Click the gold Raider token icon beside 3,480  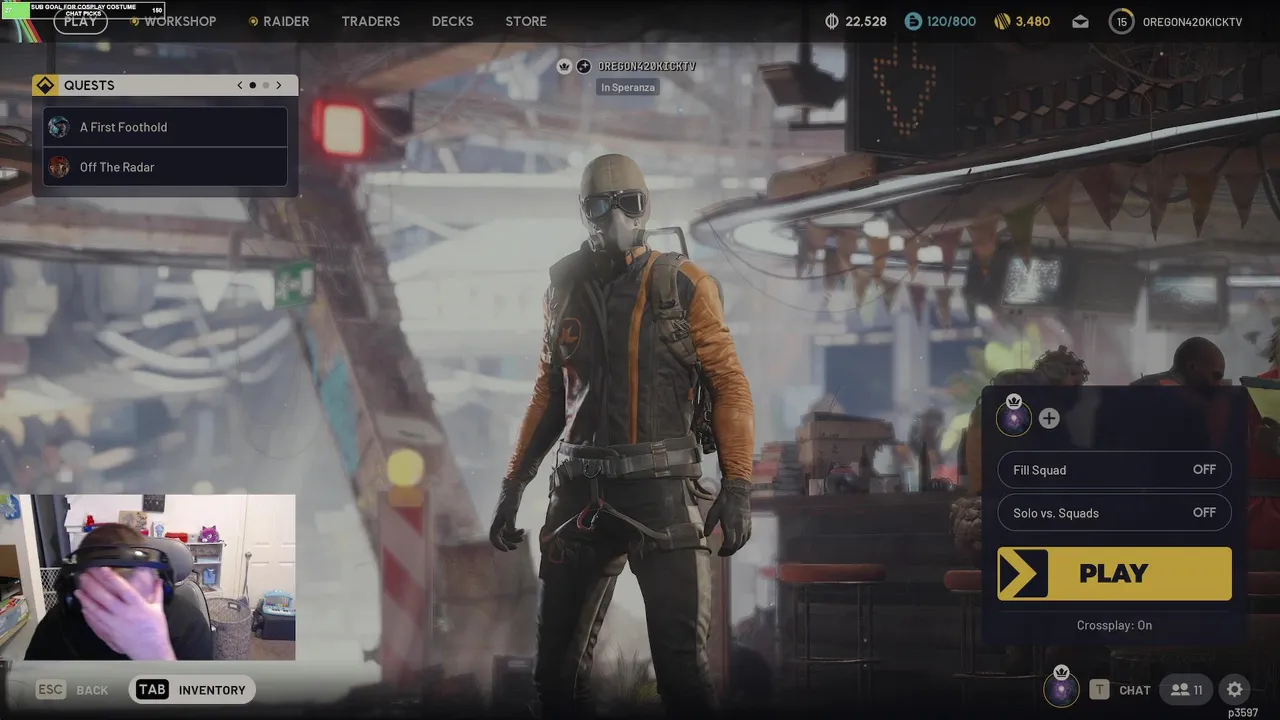point(1002,21)
